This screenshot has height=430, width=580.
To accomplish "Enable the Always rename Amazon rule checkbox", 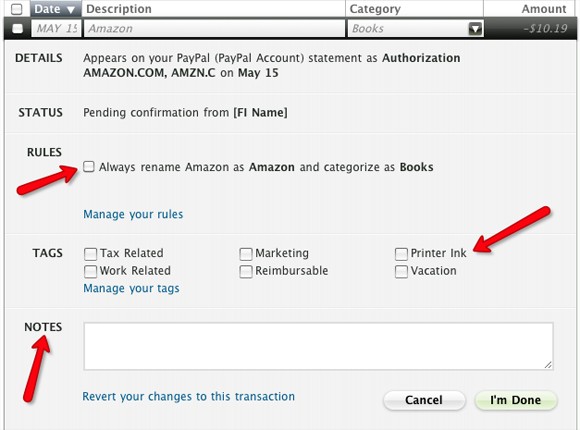I will (x=89, y=167).
